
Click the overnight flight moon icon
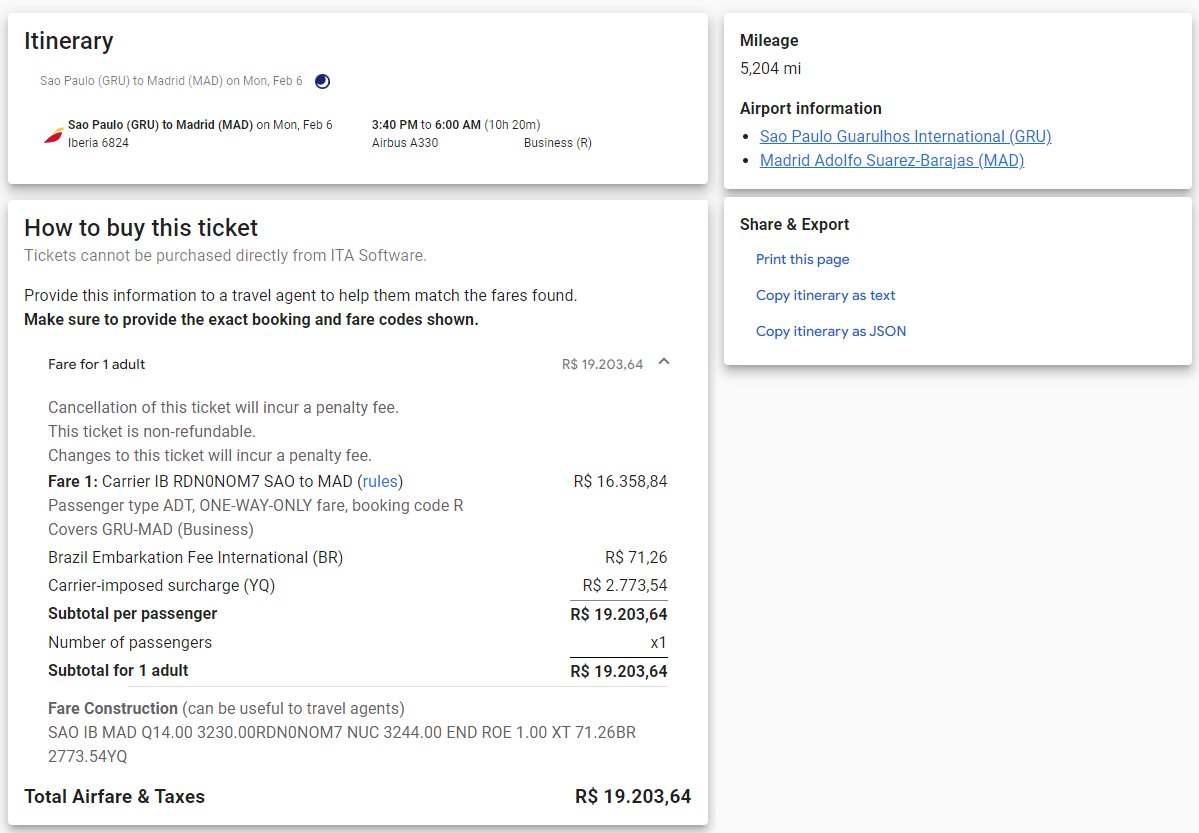click(322, 81)
